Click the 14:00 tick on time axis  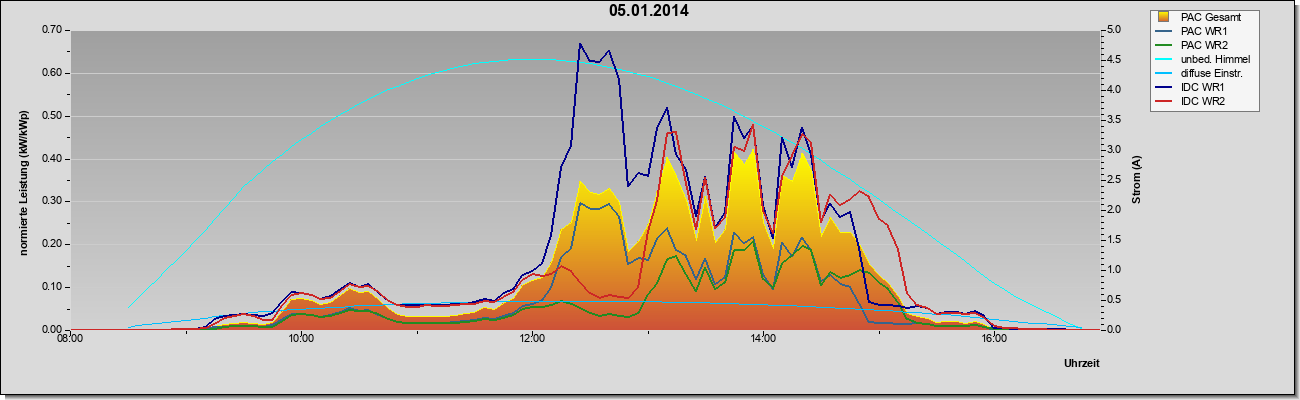click(x=762, y=340)
